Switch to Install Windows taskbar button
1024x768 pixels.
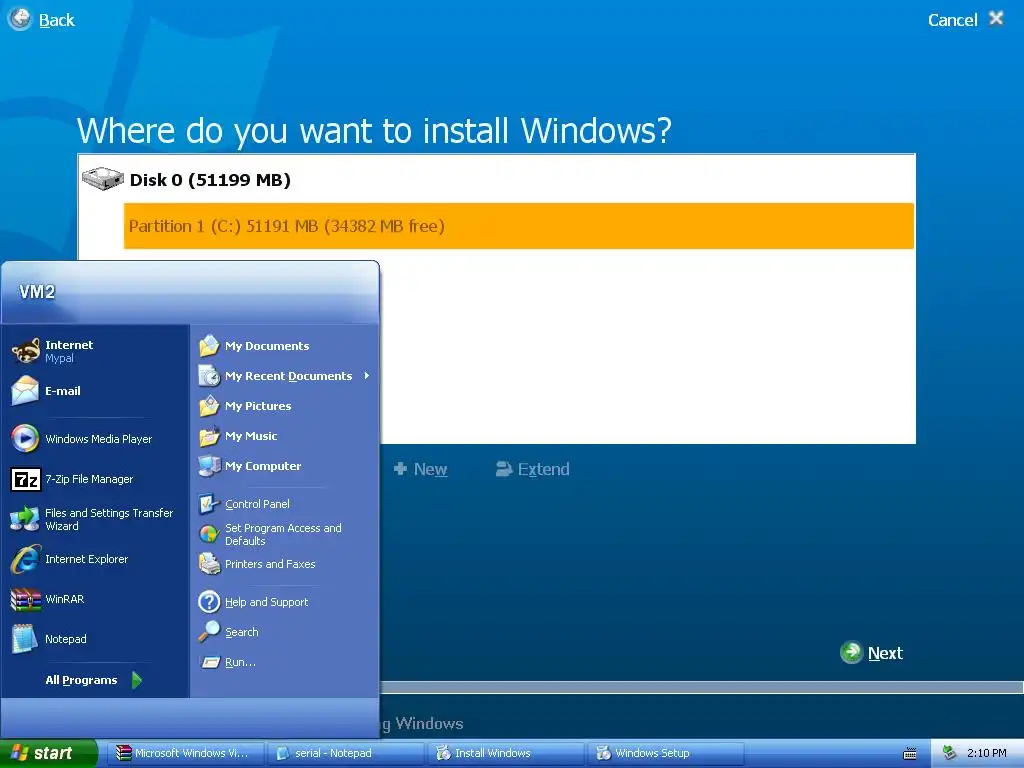pyautogui.click(x=505, y=753)
